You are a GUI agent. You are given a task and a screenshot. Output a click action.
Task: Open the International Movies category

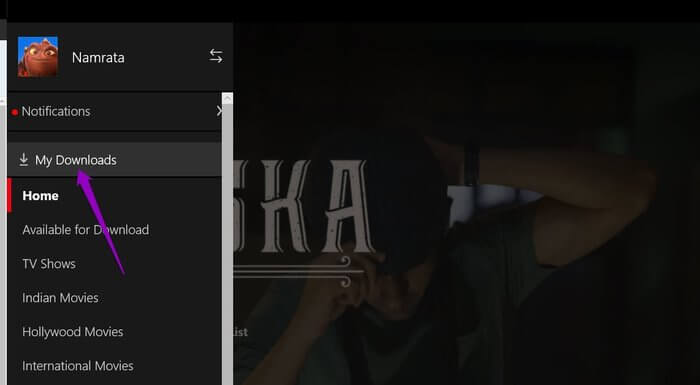(x=78, y=366)
